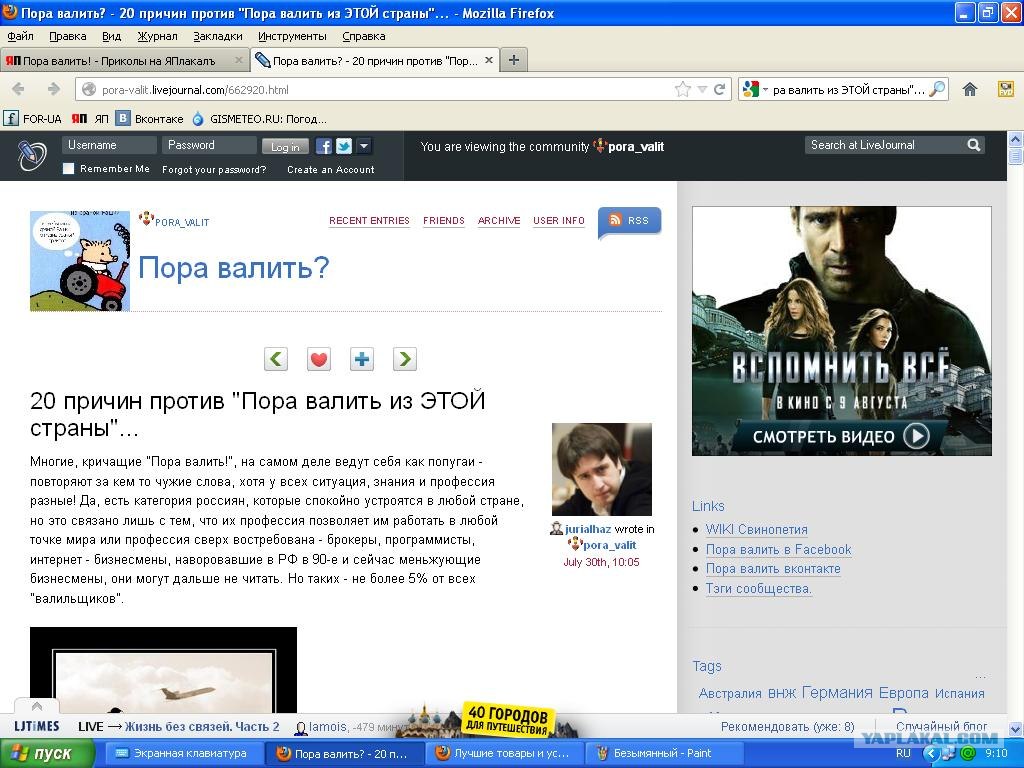The width and height of the screenshot is (1024, 768).
Task: Click LiveJournal search magnifier icon
Action: click(x=973, y=145)
